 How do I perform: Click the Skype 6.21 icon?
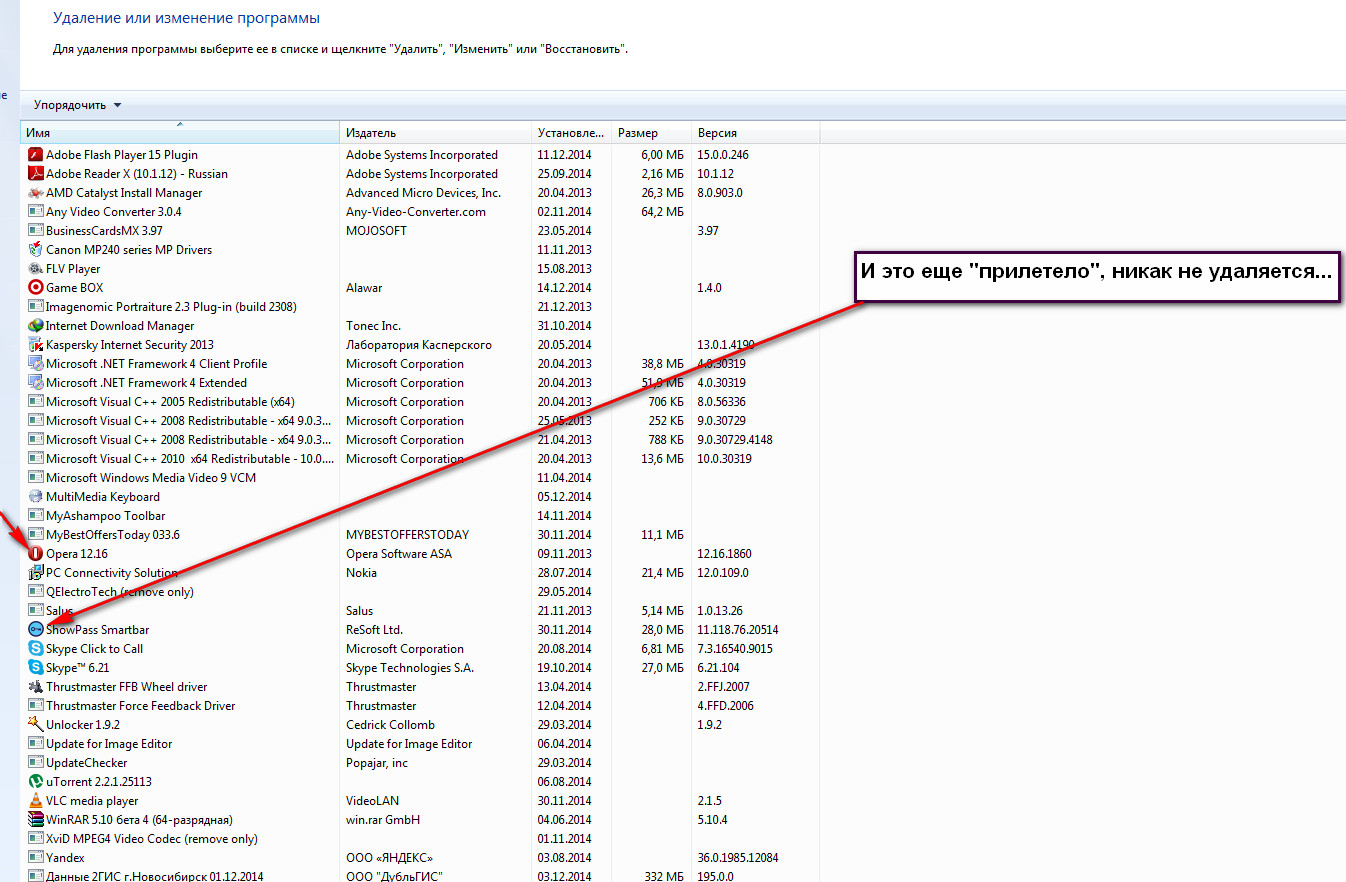coord(36,668)
